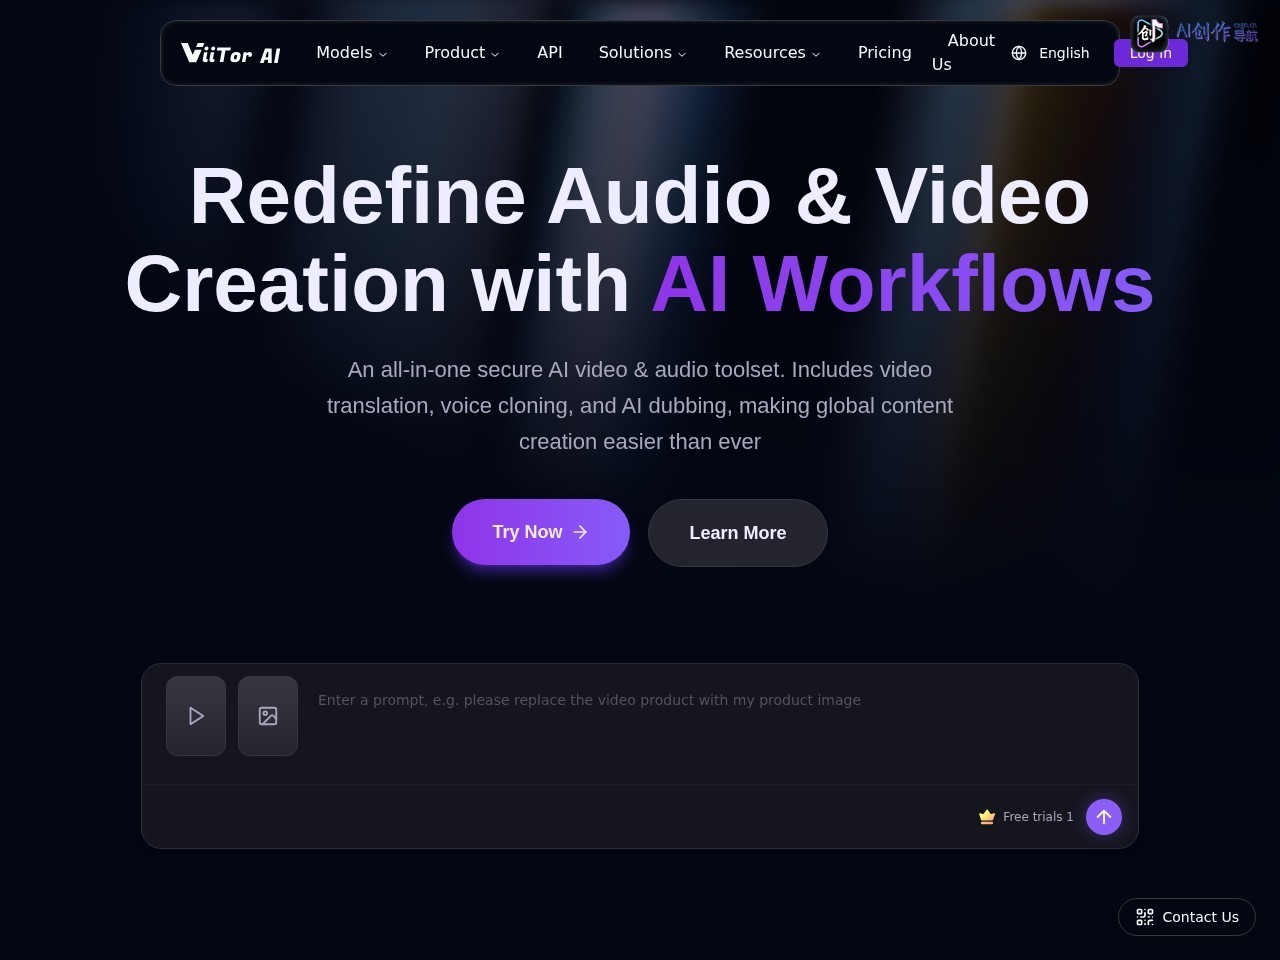Image resolution: width=1280 pixels, height=960 pixels.
Task: Submit prompt with the purple arrow button
Action: point(1104,816)
